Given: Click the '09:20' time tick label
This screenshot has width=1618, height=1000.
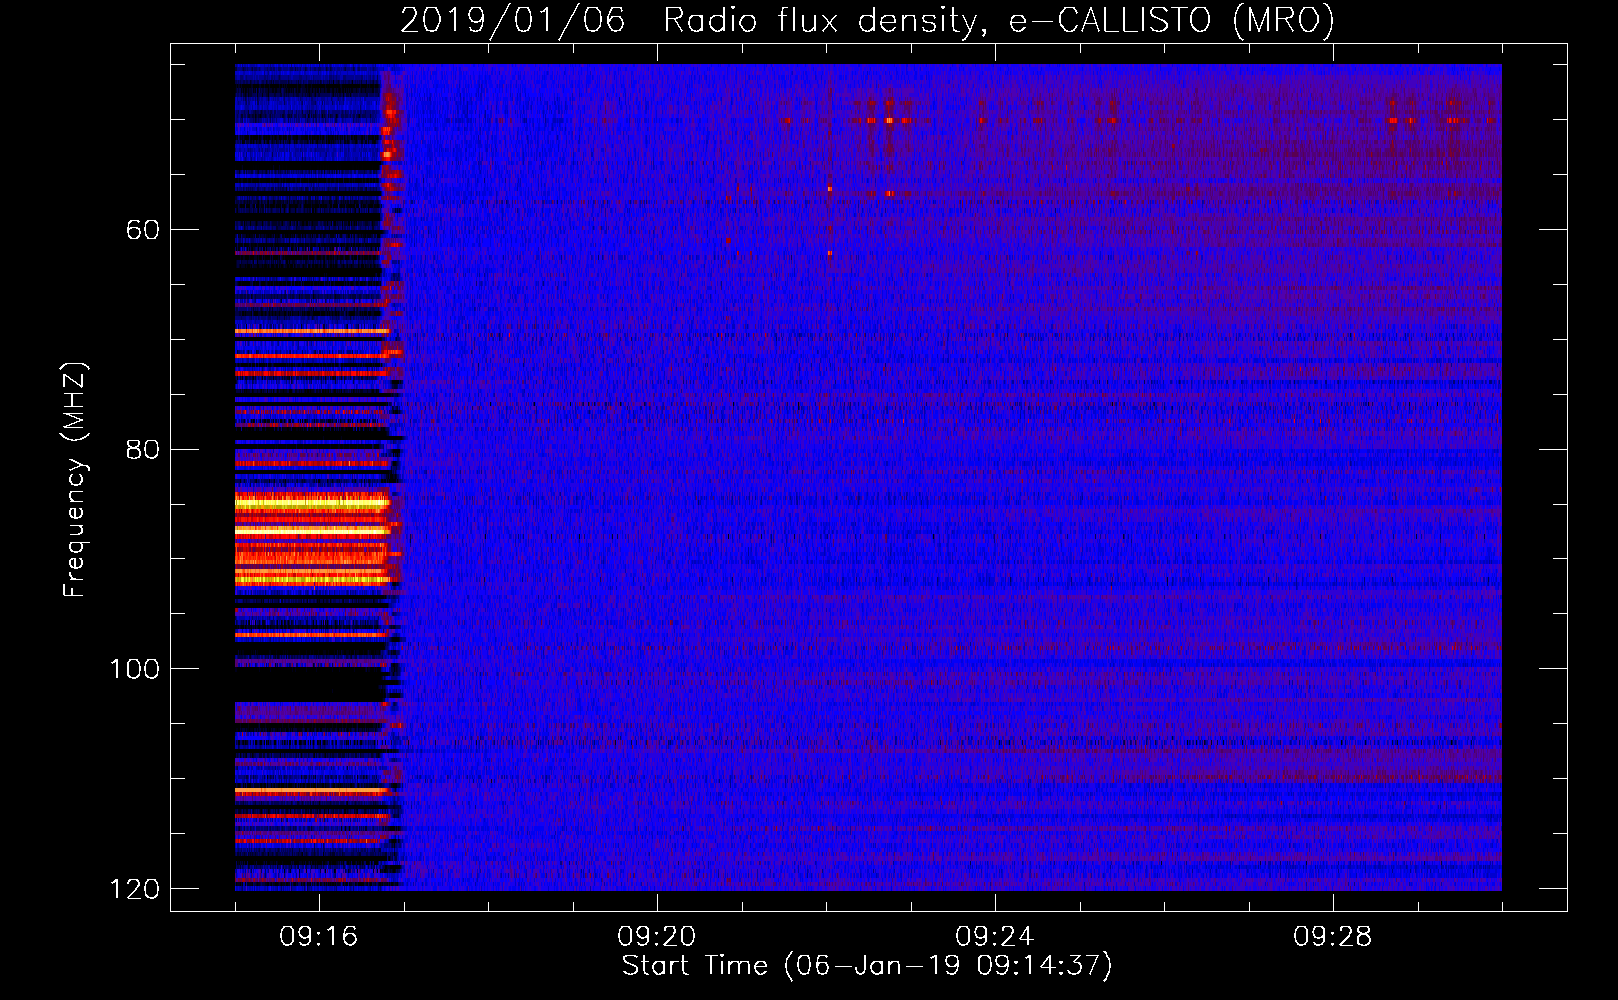Looking at the screenshot, I should click(657, 937).
